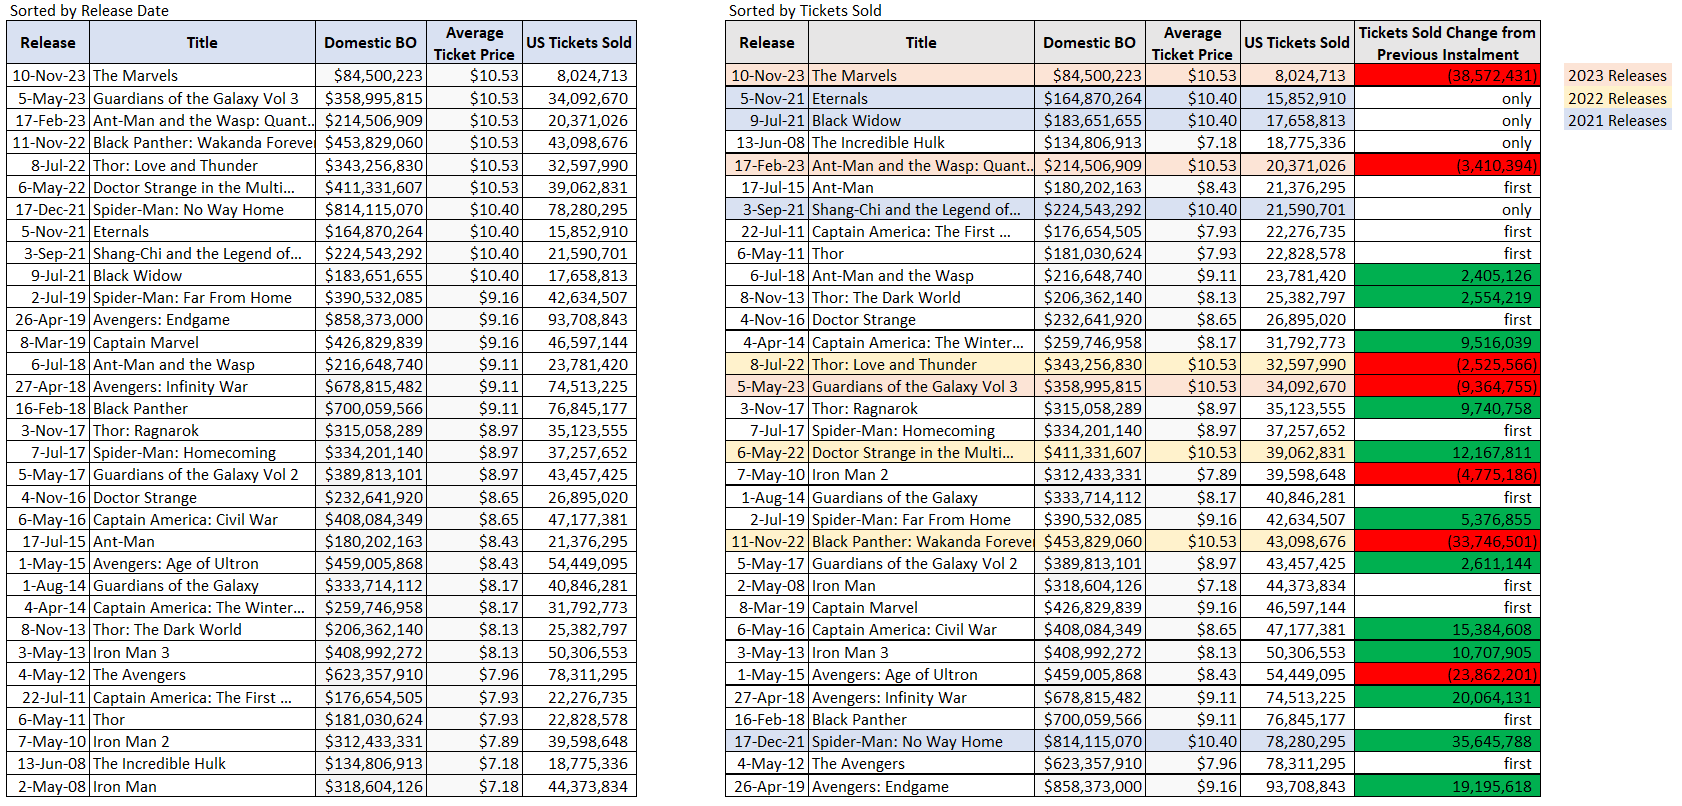Select 'The Marvels' title in Tickets Sold table
This screenshot has height=806, width=1682.
coord(854,76)
